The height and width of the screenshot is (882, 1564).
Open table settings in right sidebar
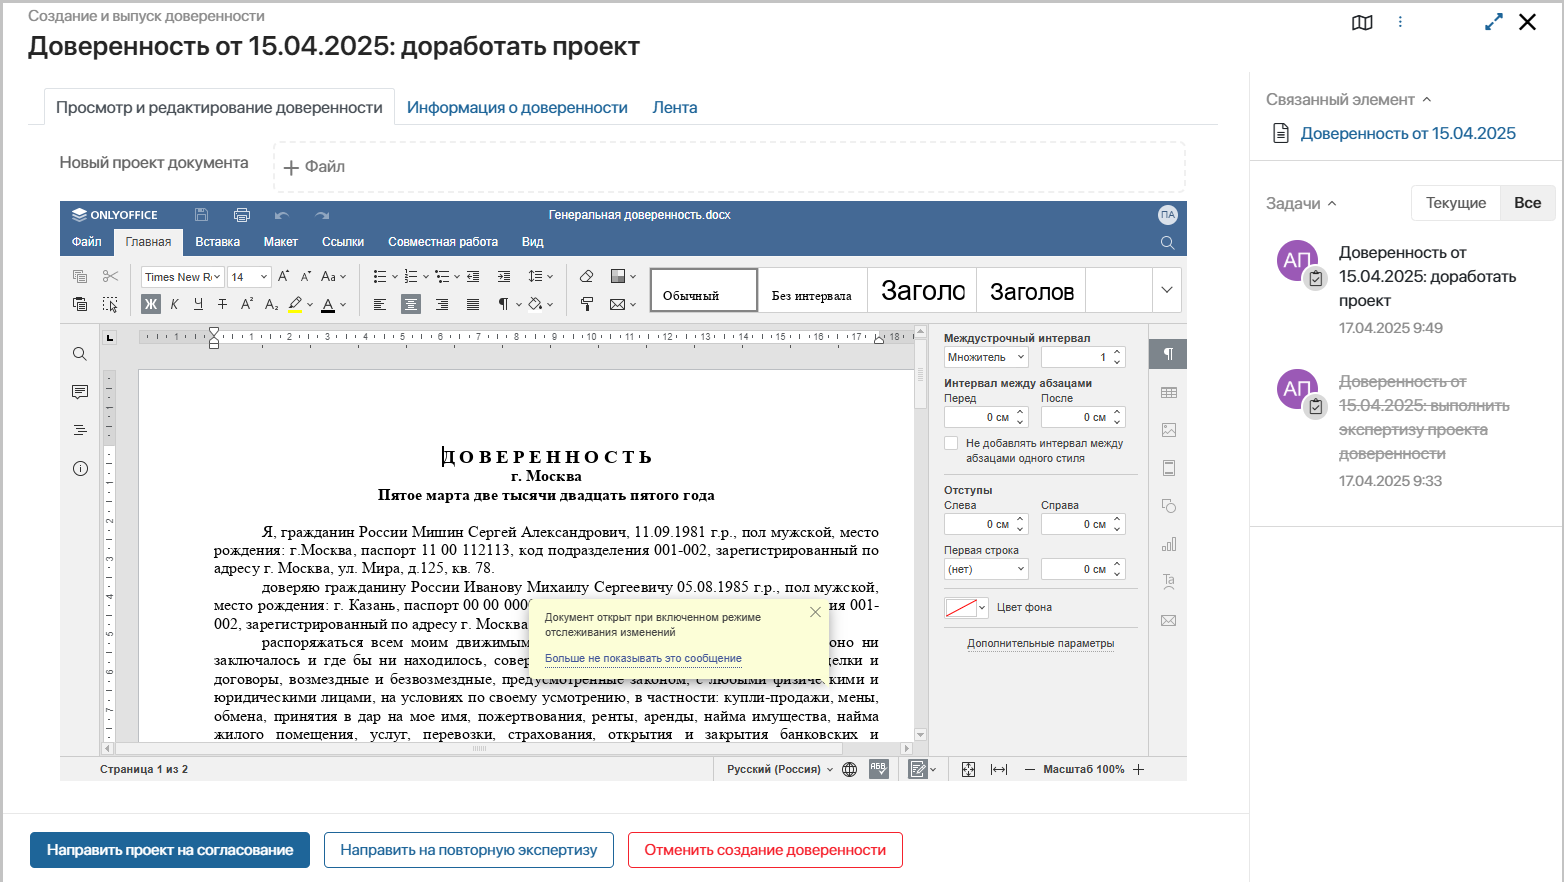click(x=1168, y=393)
